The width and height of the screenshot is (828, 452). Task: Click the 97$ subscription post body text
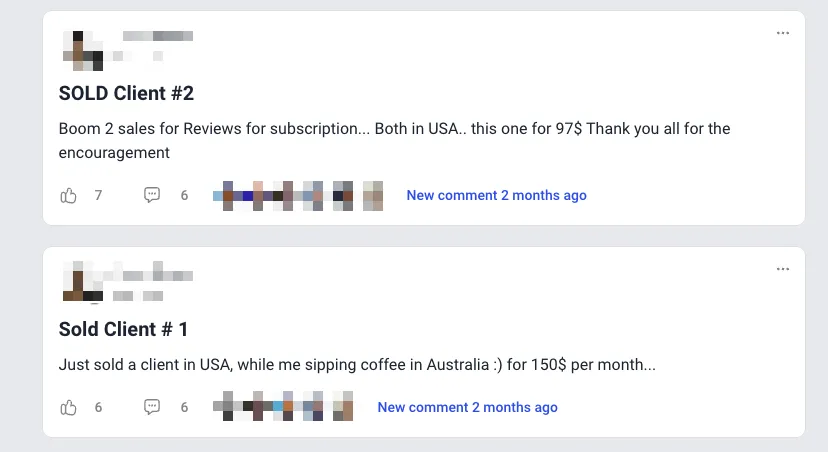click(394, 140)
